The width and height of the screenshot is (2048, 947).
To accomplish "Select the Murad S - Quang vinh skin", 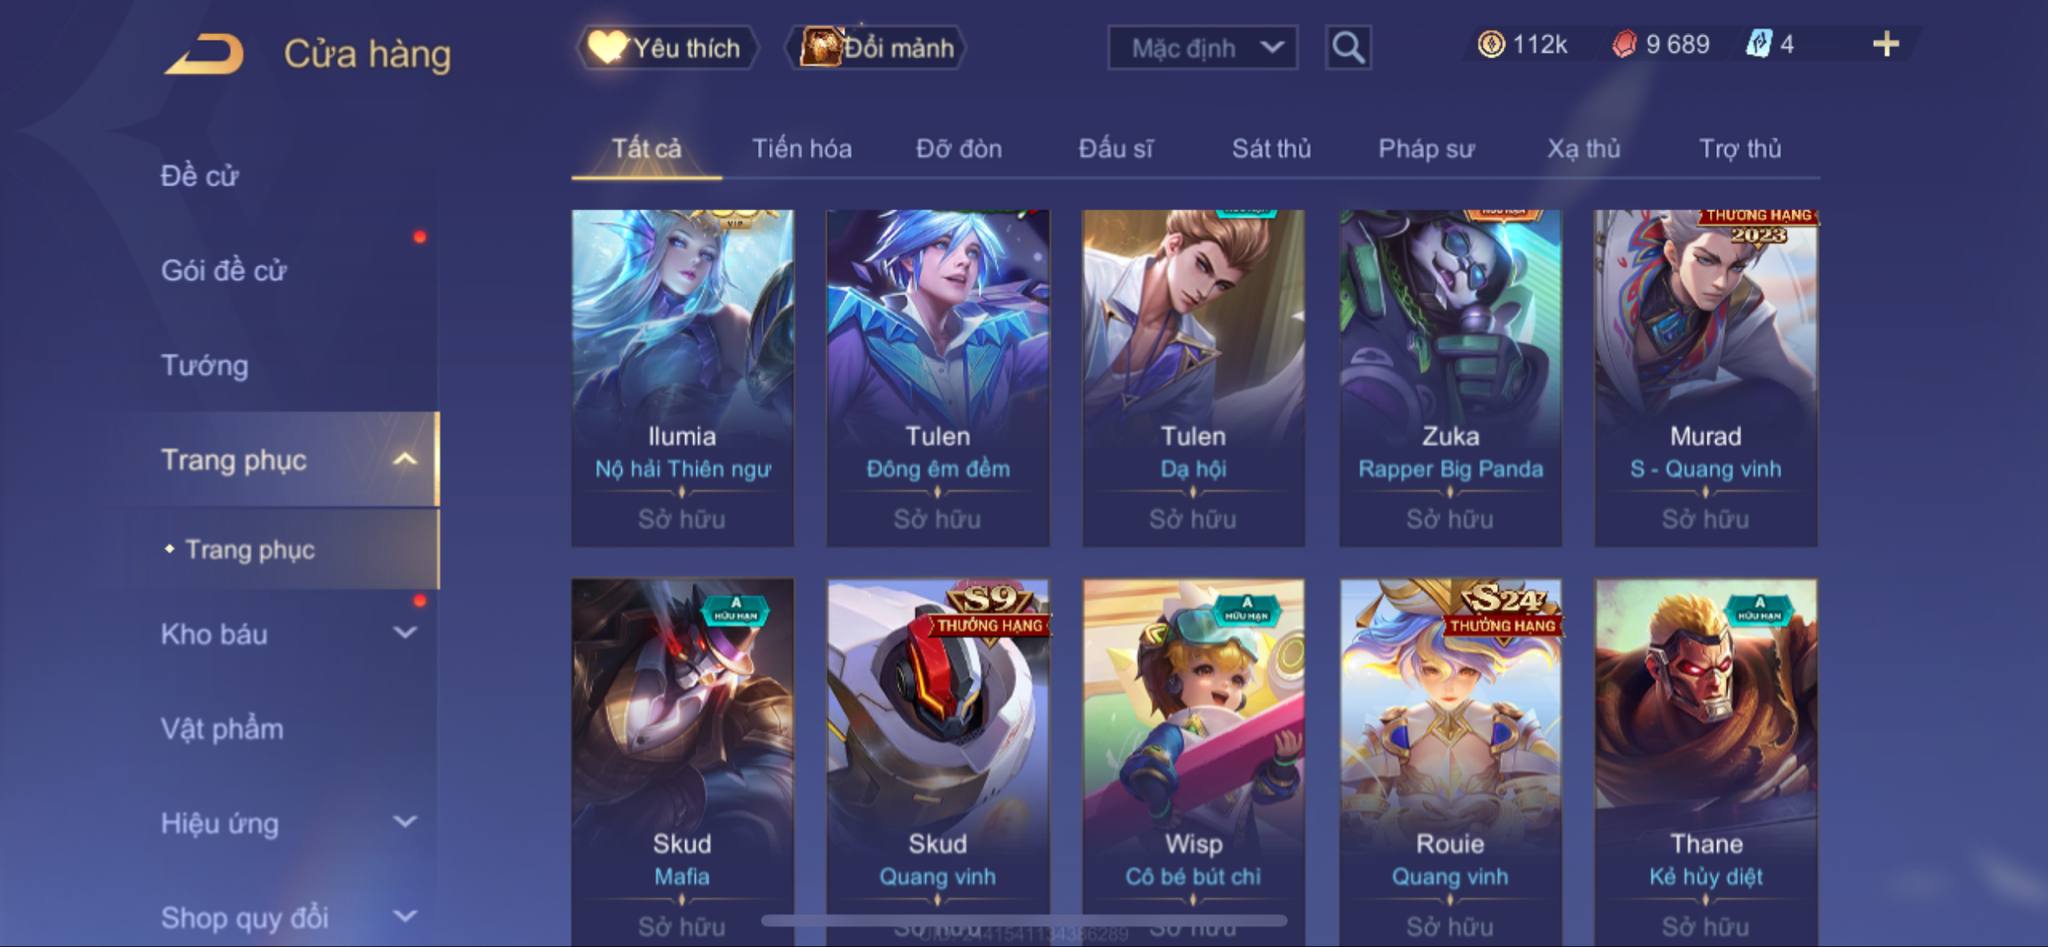I will pyautogui.click(x=1706, y=378).
